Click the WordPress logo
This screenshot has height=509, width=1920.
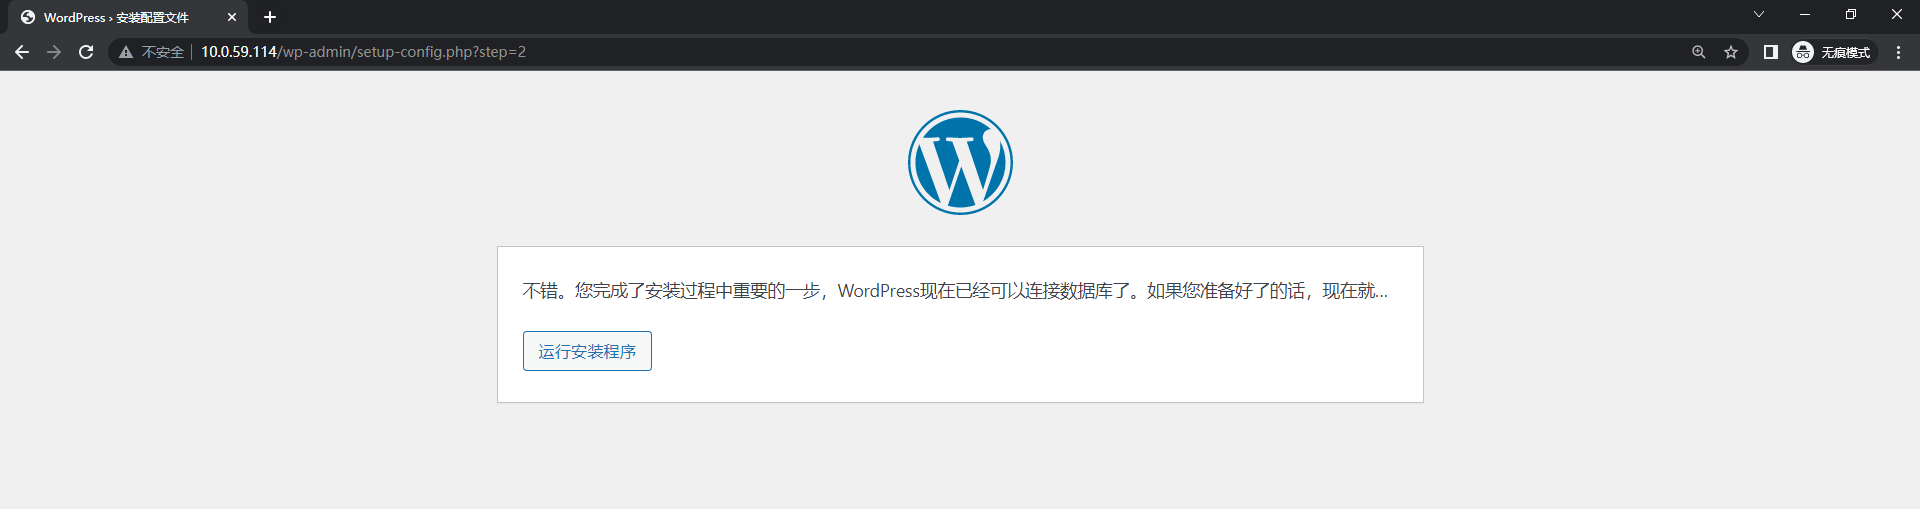(960, 162)
